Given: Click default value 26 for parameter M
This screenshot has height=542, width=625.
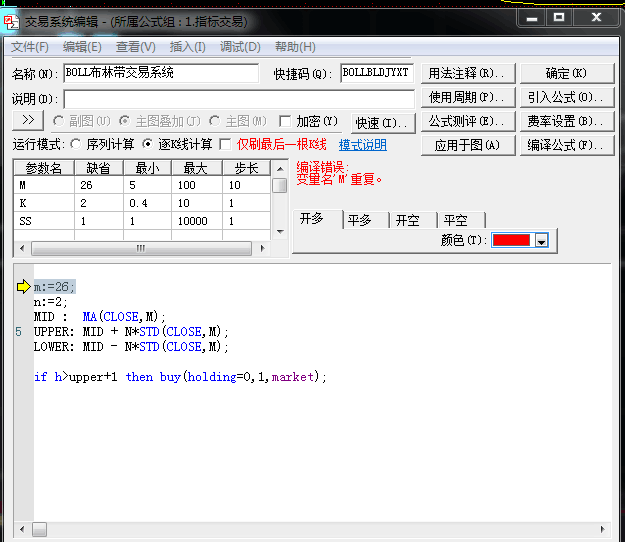Looking at the screenshot, I should click(x=98, y=185).
